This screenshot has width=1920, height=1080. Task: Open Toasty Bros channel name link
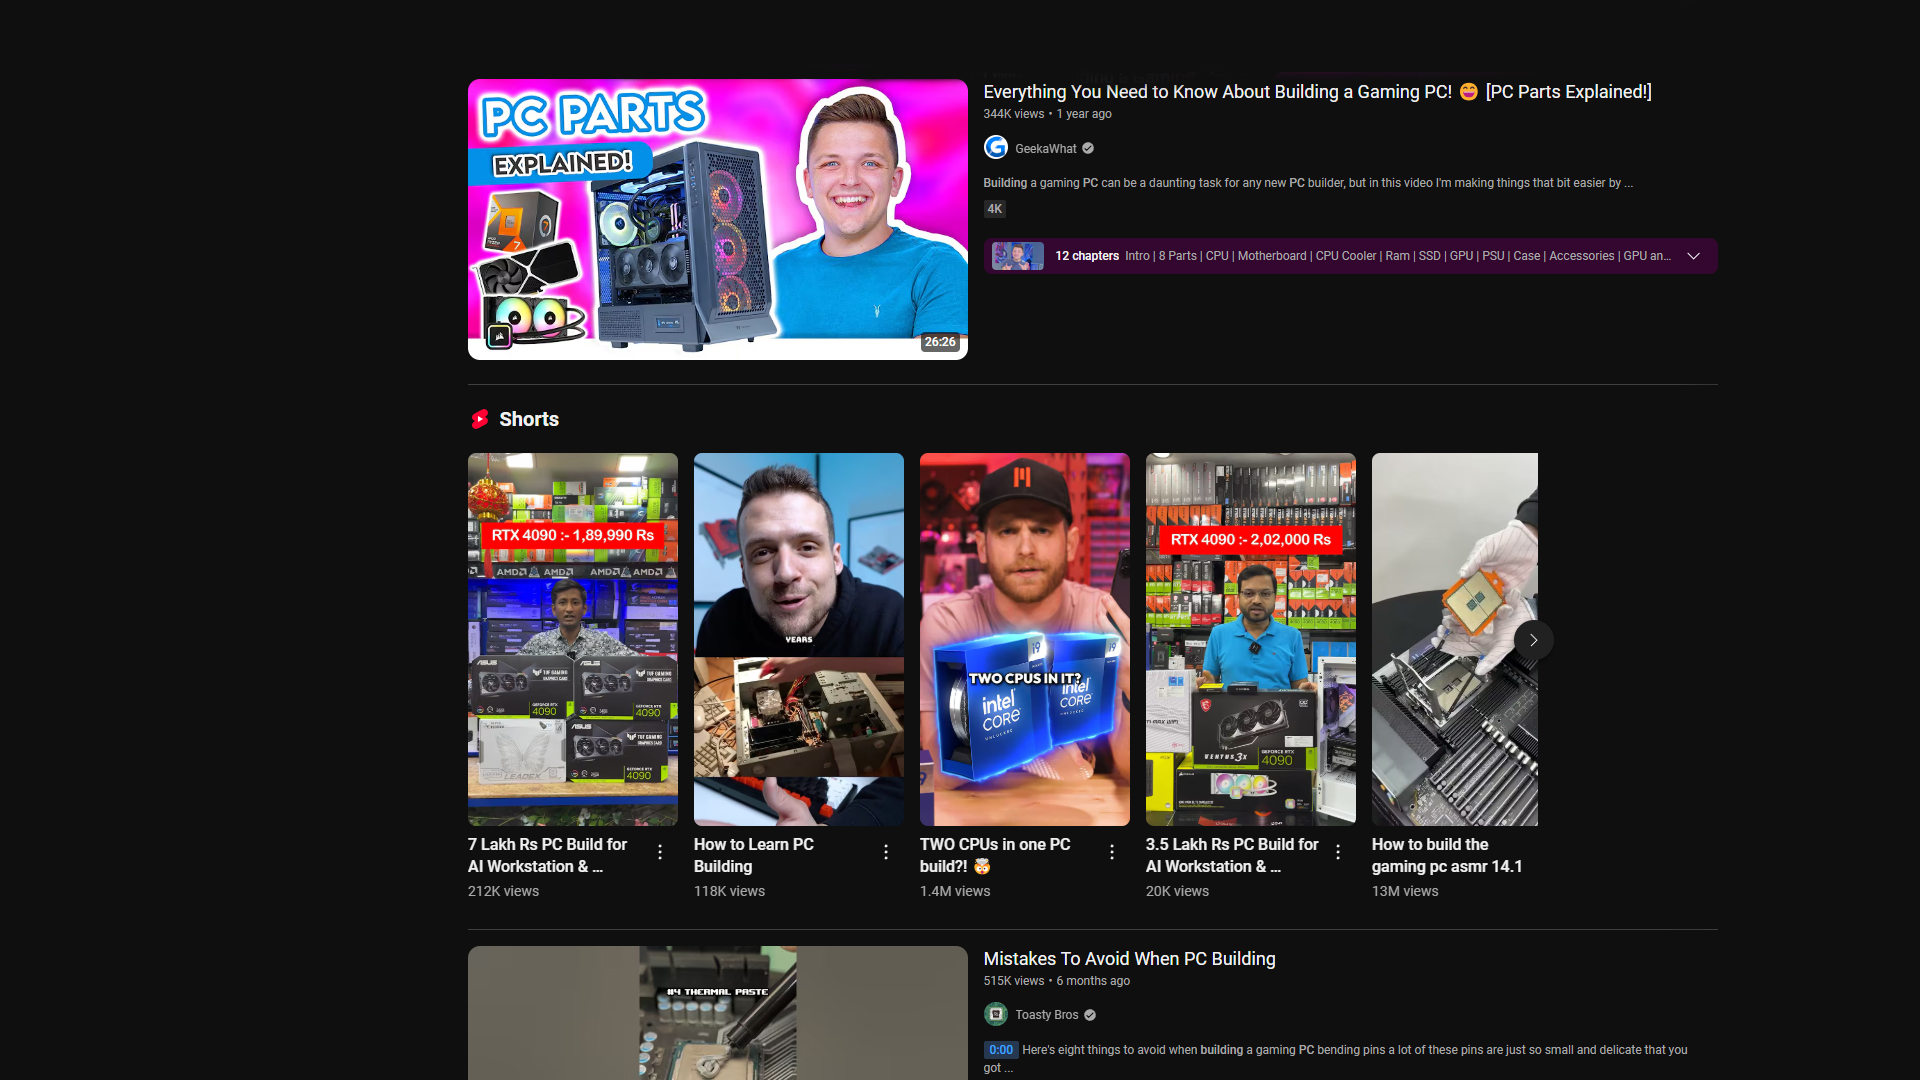click(x=1046, y=1015)
